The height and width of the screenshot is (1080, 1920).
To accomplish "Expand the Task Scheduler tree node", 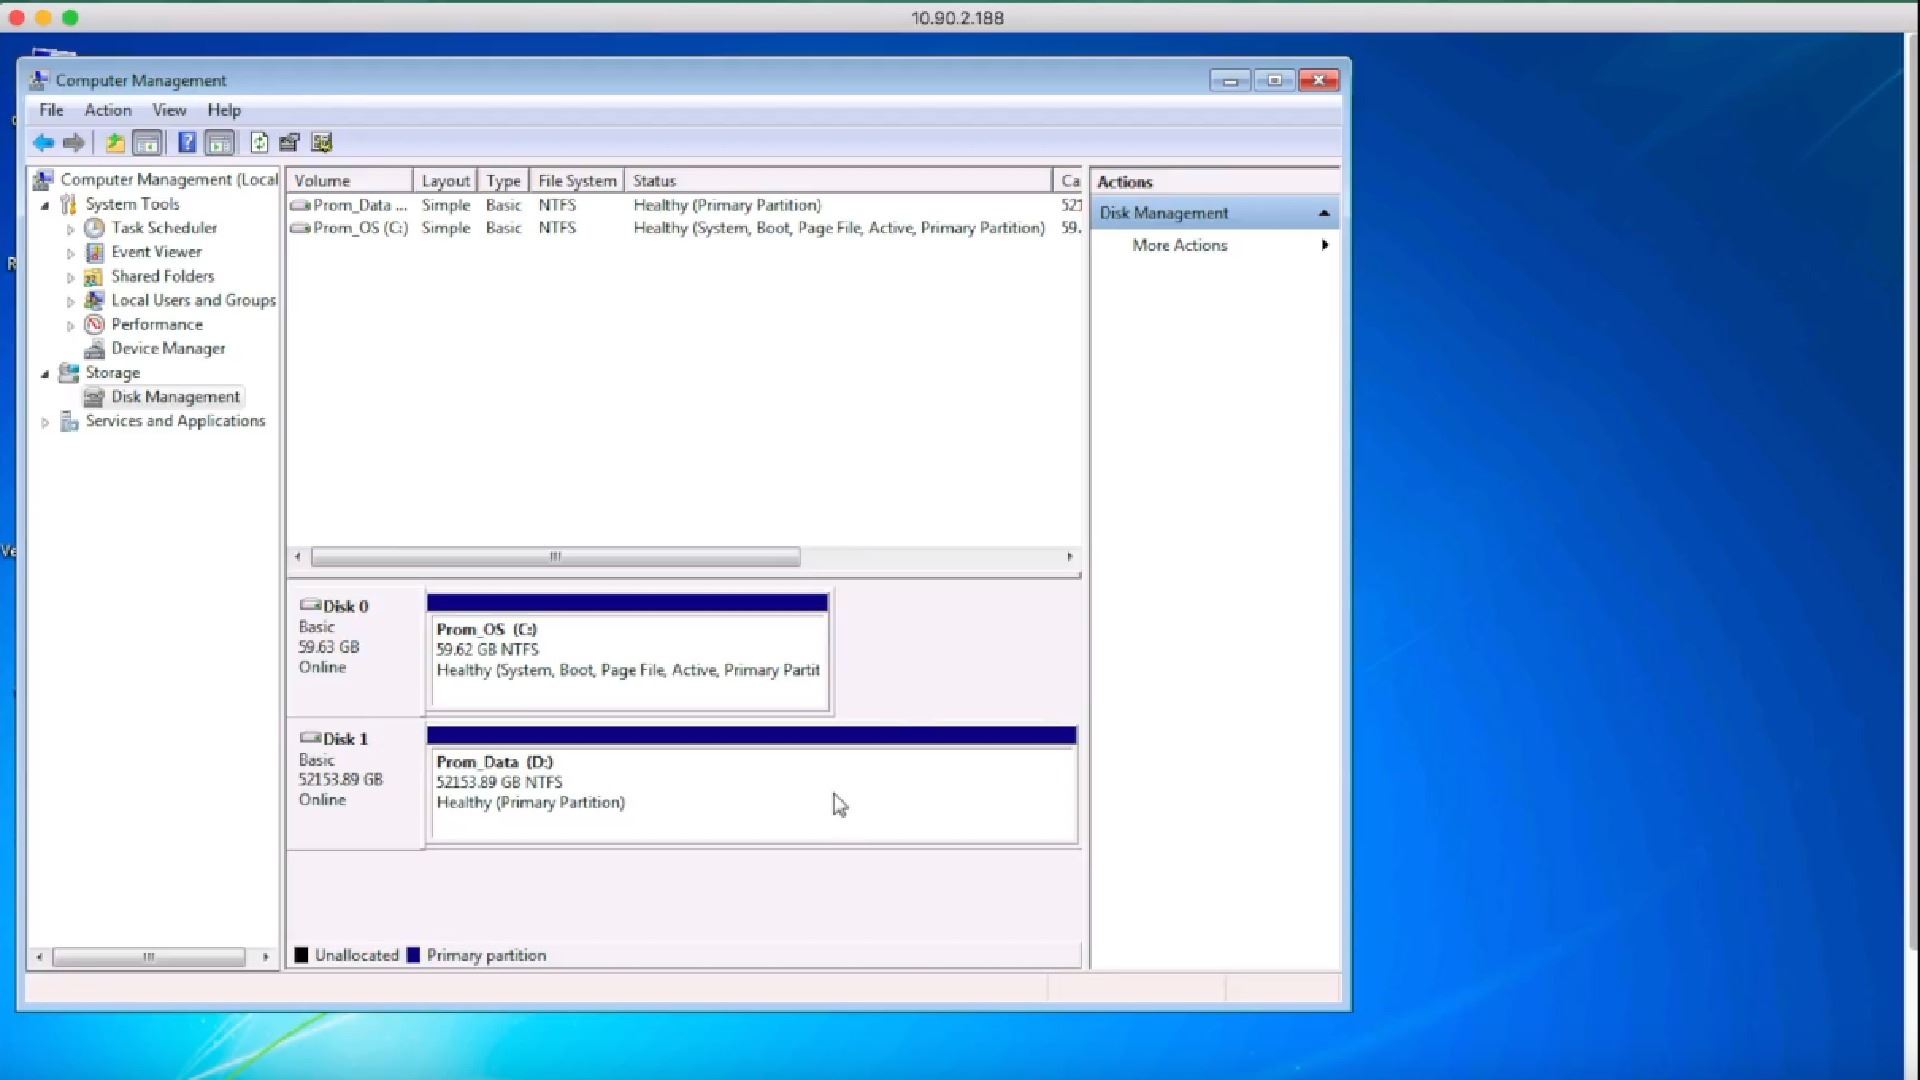I will click(x=70, y=229).
